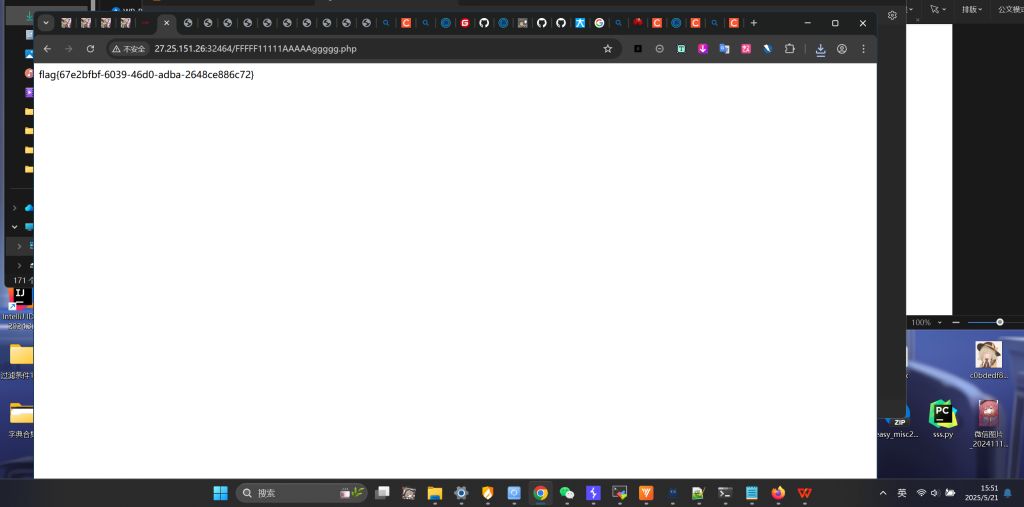This screenshot has width=1024, height=507.
Task: Show hidden system tray icons
Action: coord(883,493)
